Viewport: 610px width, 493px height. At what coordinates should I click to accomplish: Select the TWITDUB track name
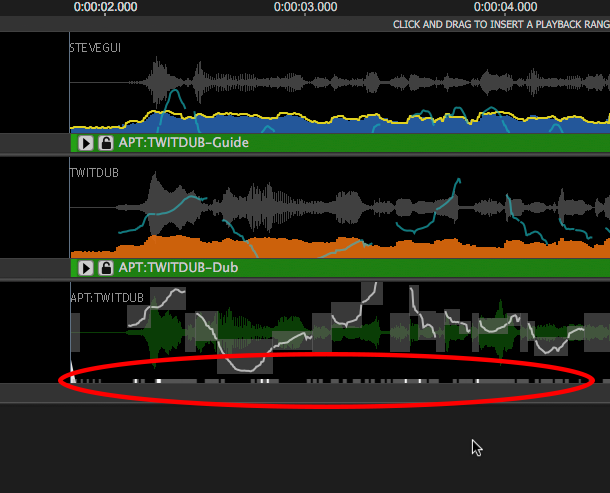pos(93,173)
